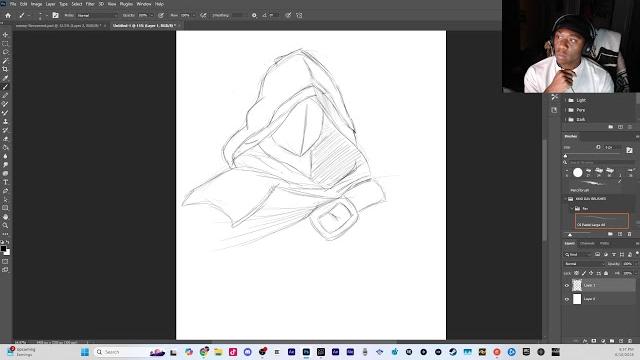The image size is (640, 360).
Task: Select the Move tool
Action: tap(5, 35)
